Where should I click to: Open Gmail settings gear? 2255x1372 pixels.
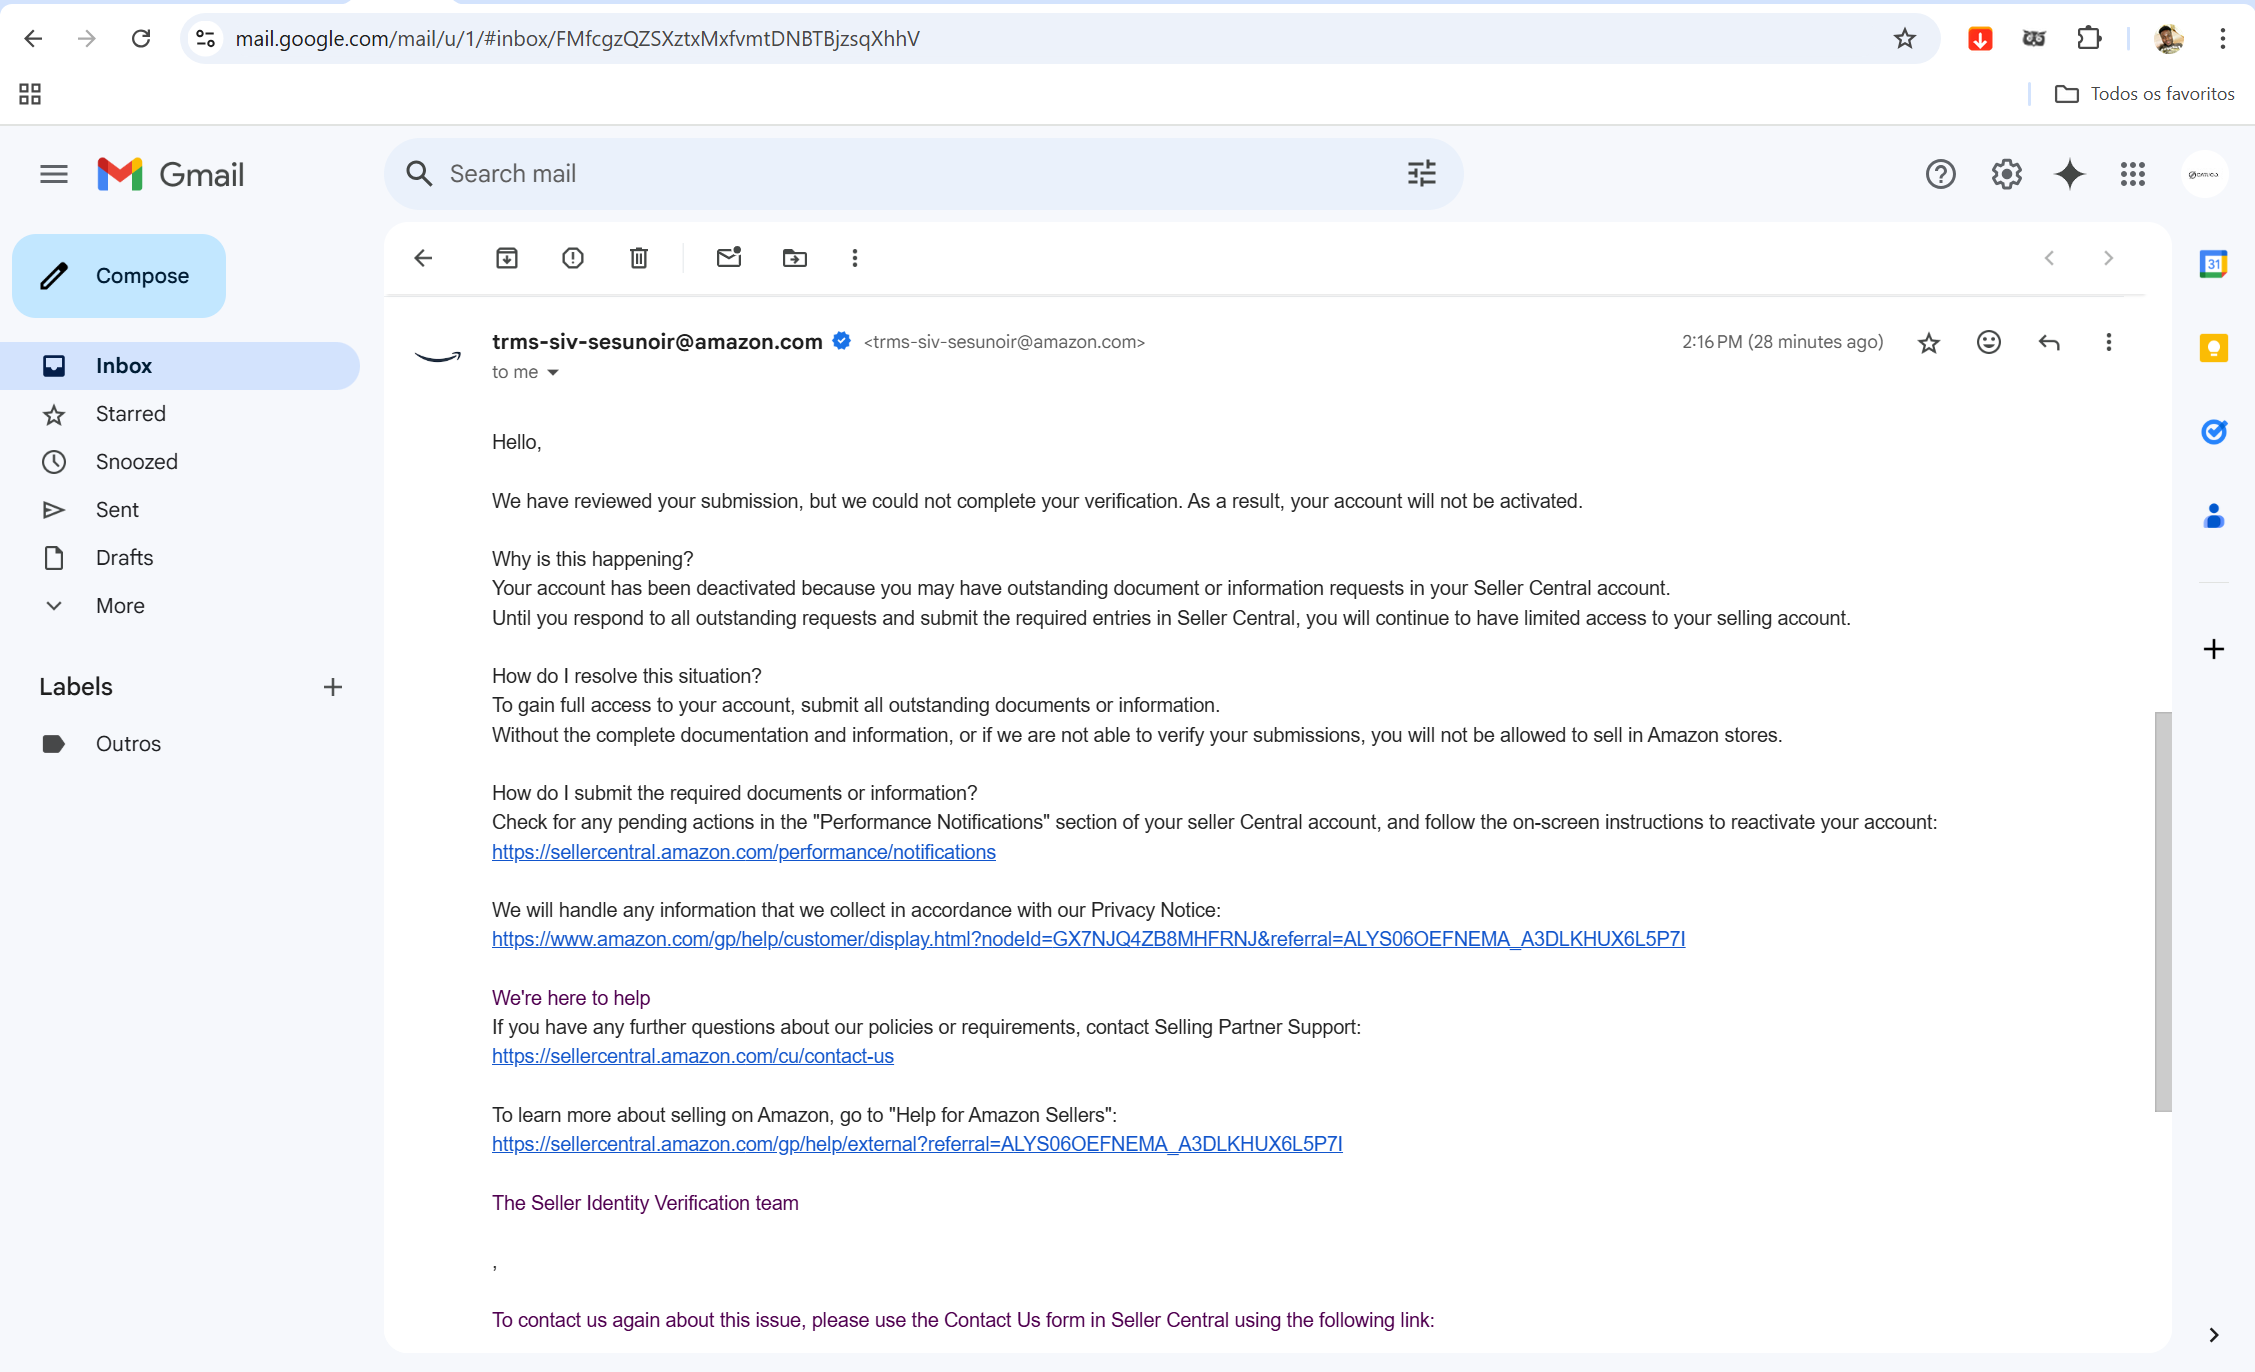(x=2007, y=175)
